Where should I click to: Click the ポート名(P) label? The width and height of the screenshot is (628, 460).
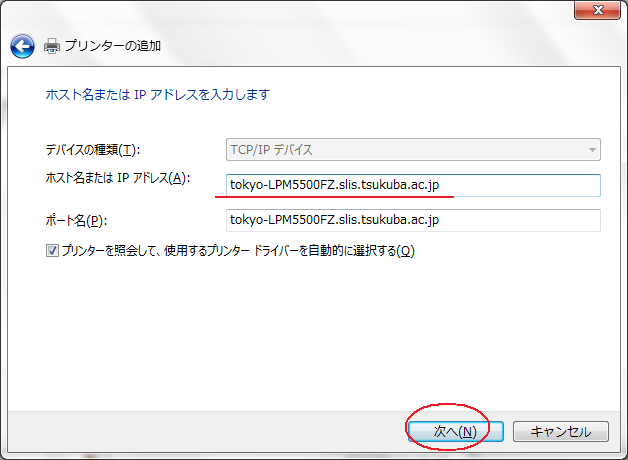pyautogui.click(x=76, y=220)
